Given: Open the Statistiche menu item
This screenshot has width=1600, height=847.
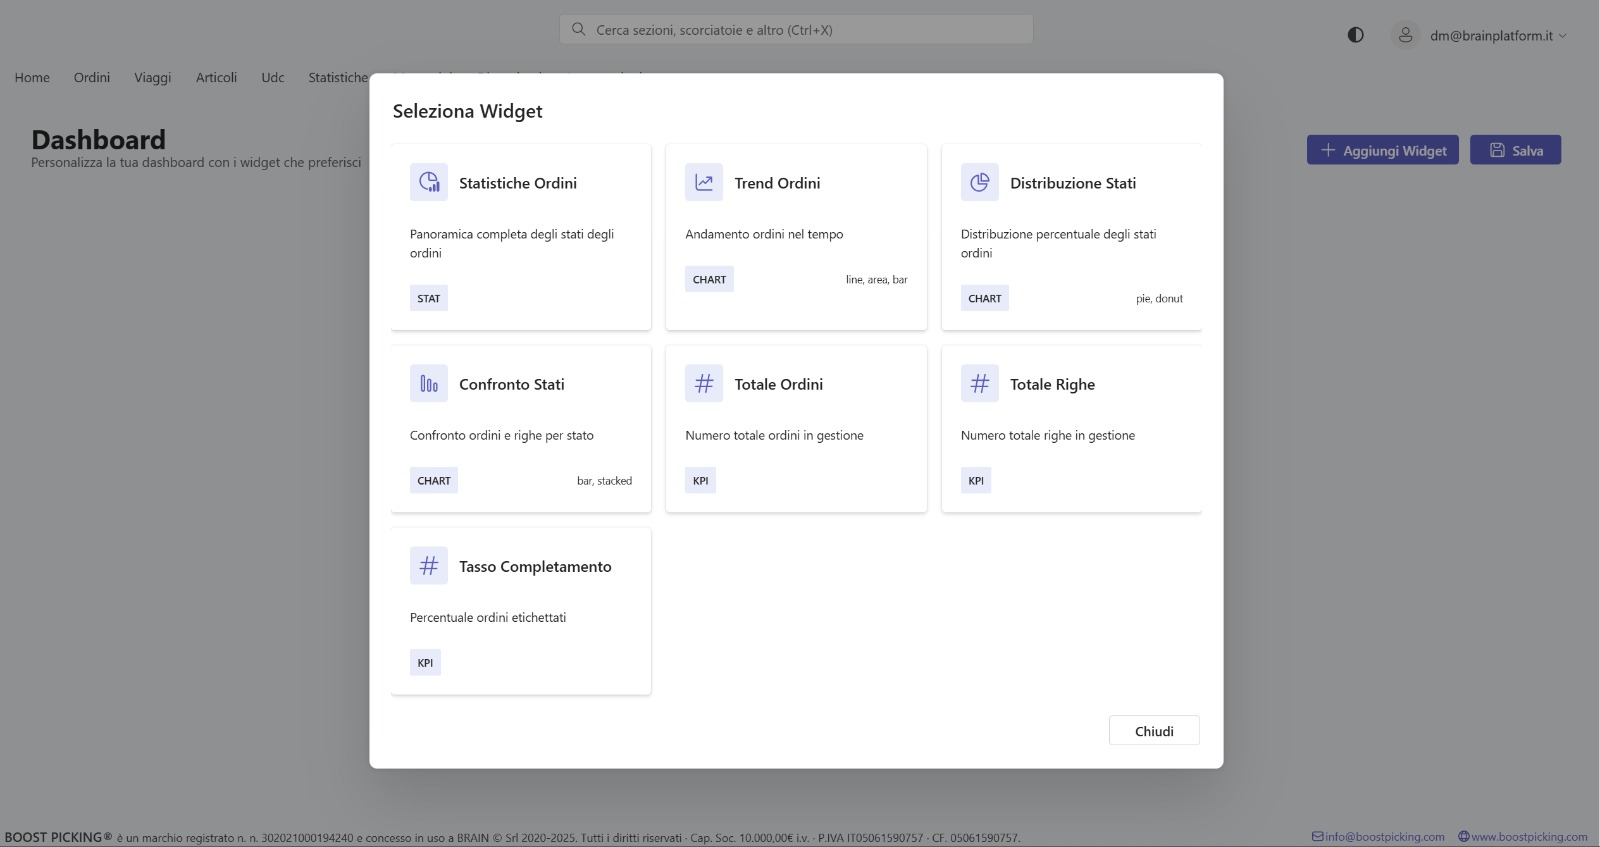Looking at the screenshot, I should click(x=338, y=77).
